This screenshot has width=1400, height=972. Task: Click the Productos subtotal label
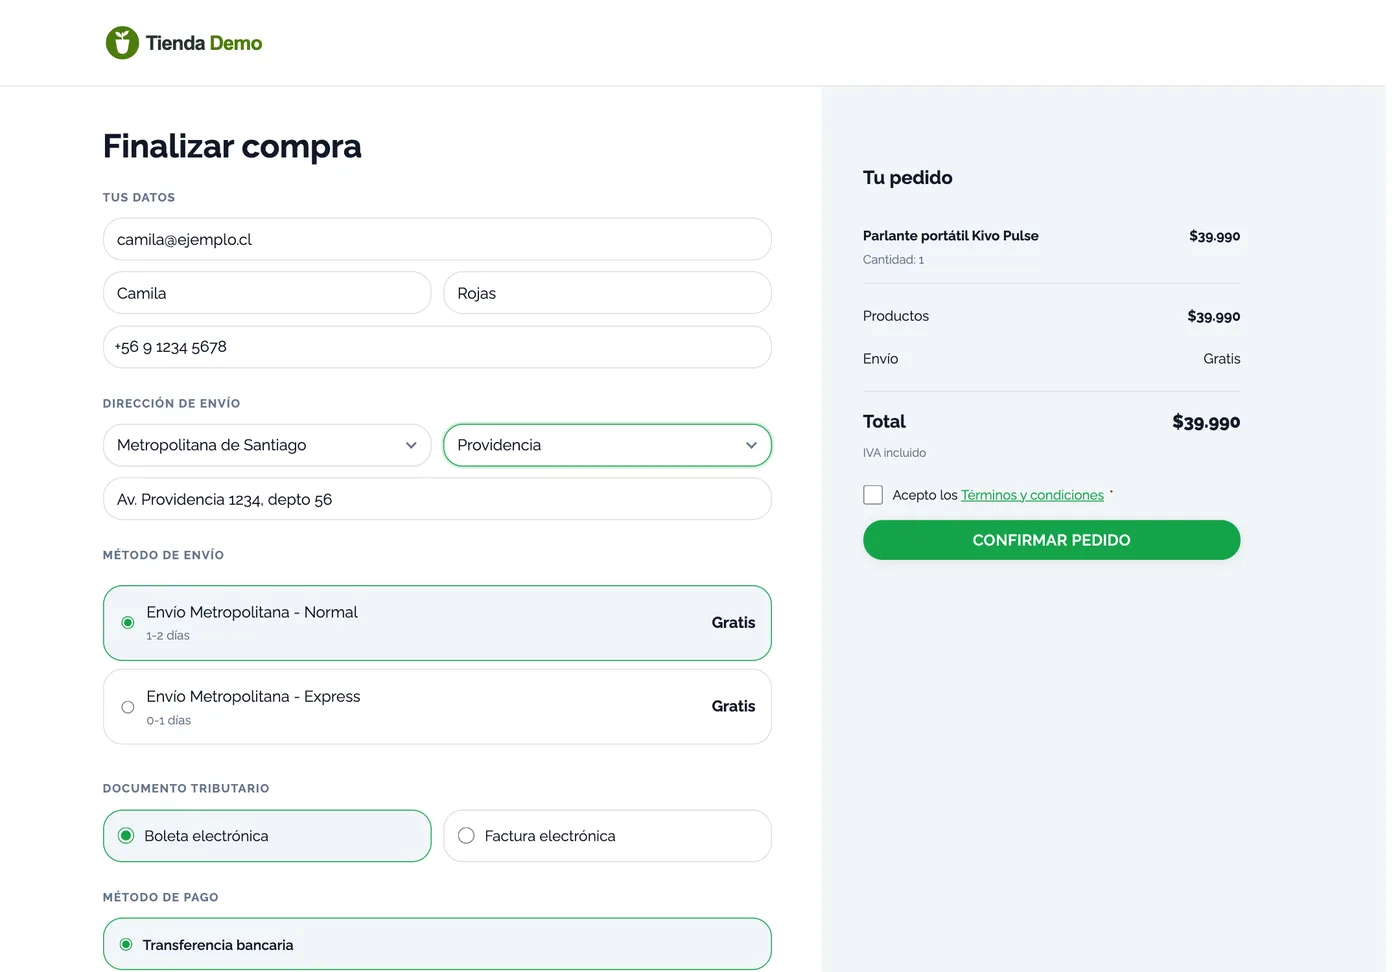(x=896, y=316)
